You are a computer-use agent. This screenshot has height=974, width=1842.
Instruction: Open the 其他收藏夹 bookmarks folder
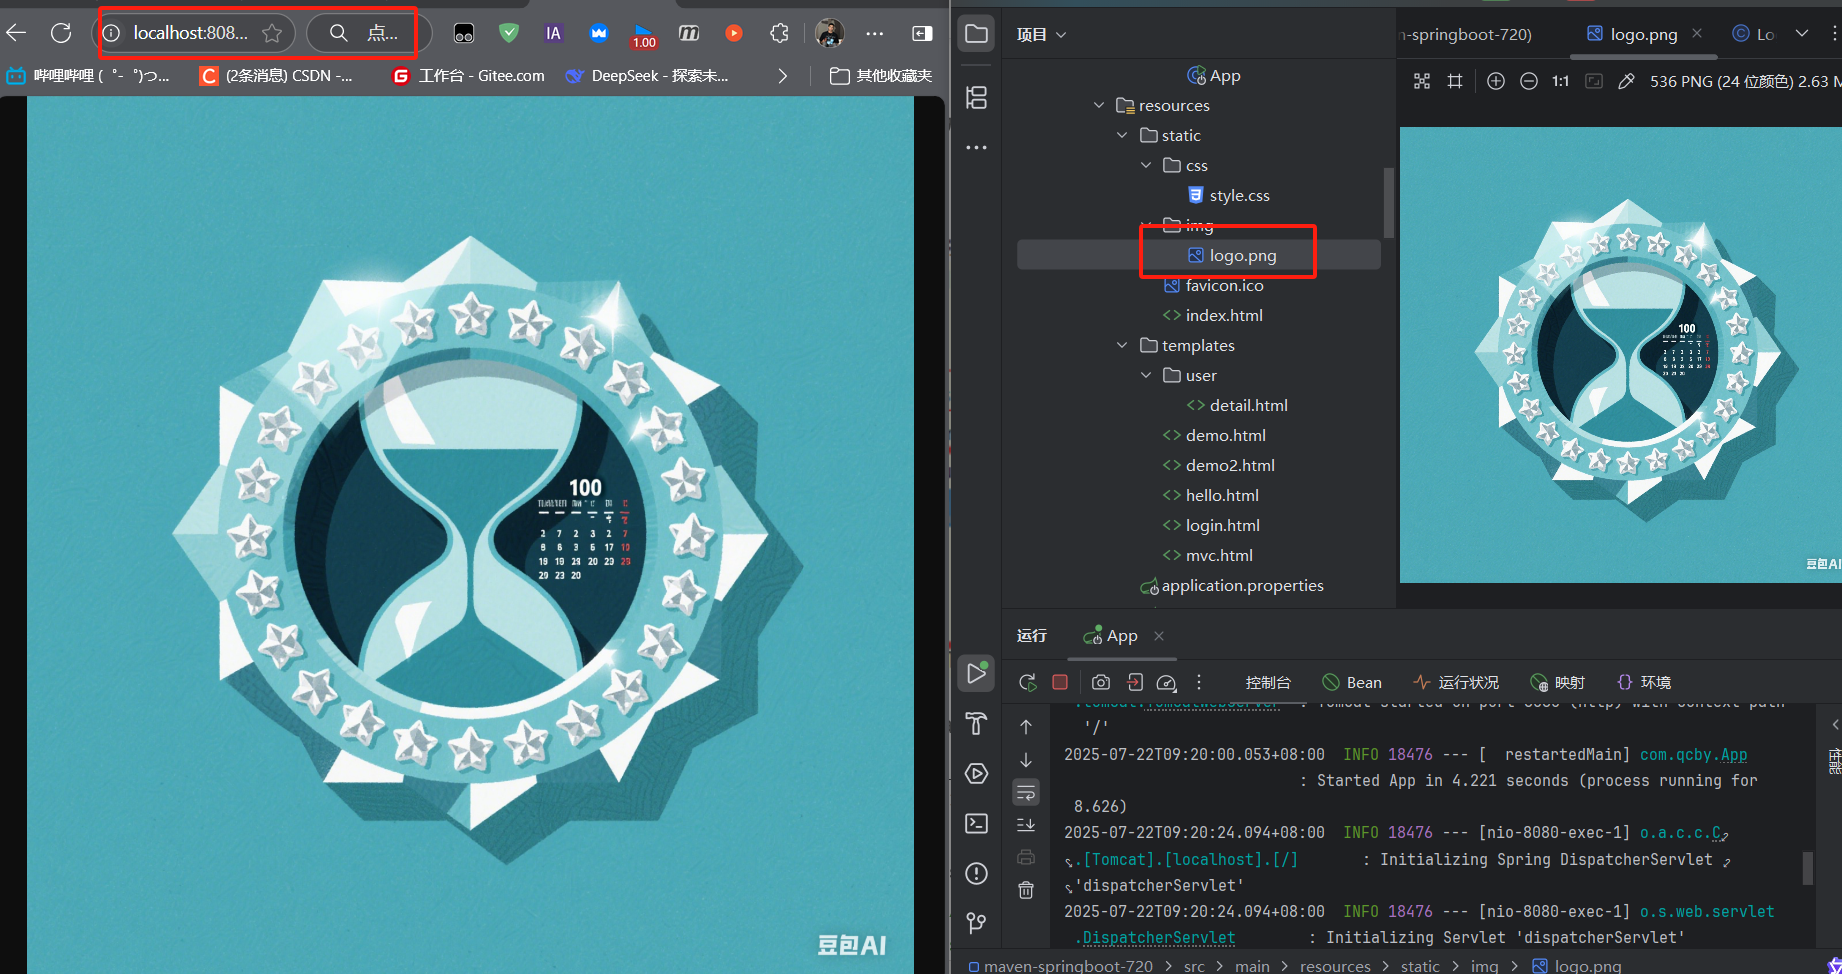(881, 76)
